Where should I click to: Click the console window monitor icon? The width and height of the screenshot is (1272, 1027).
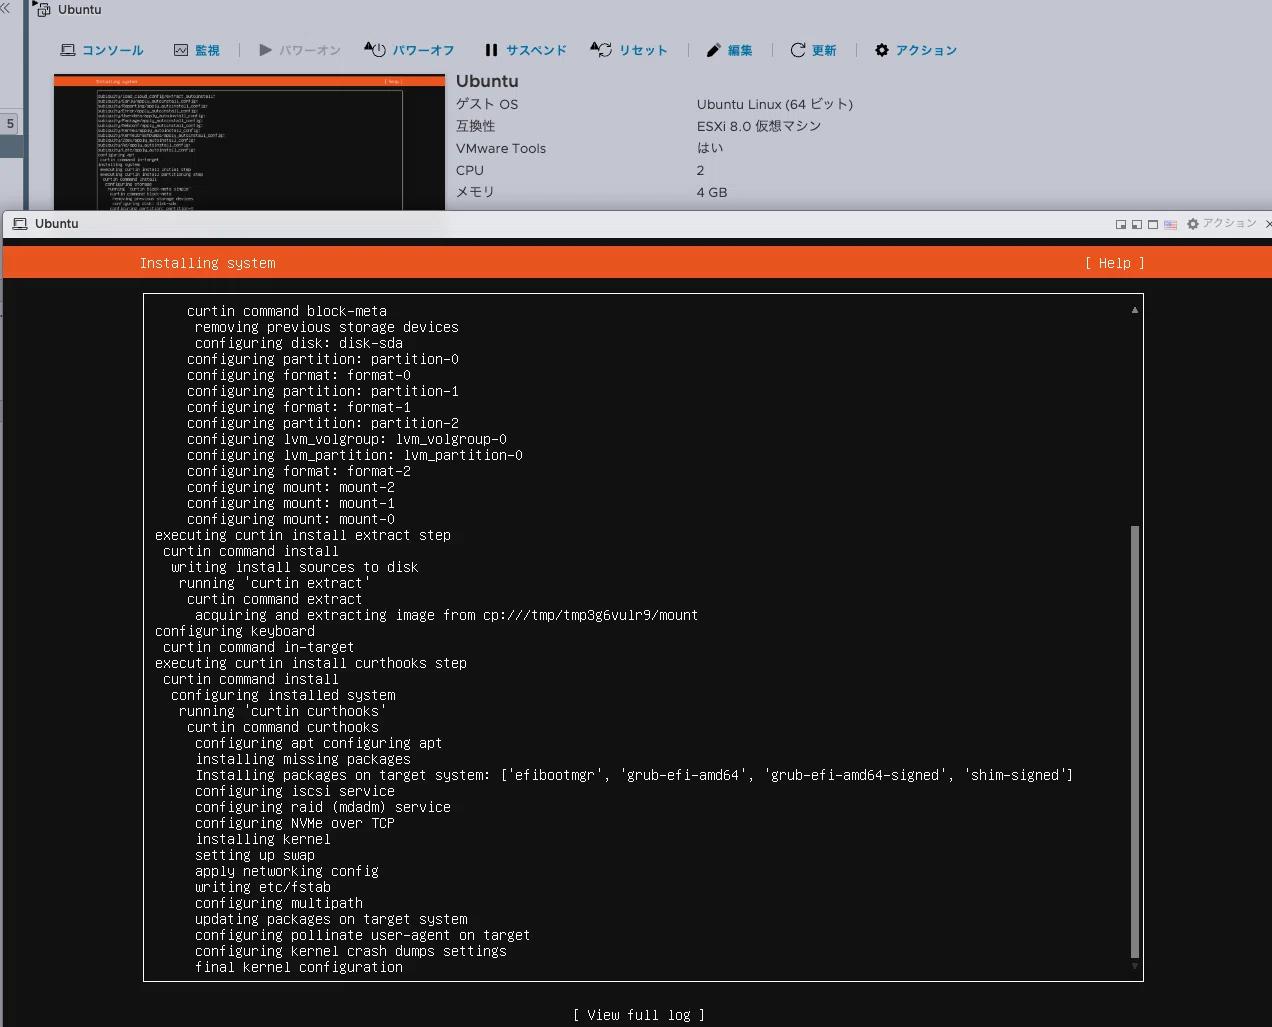click(20, 224)
